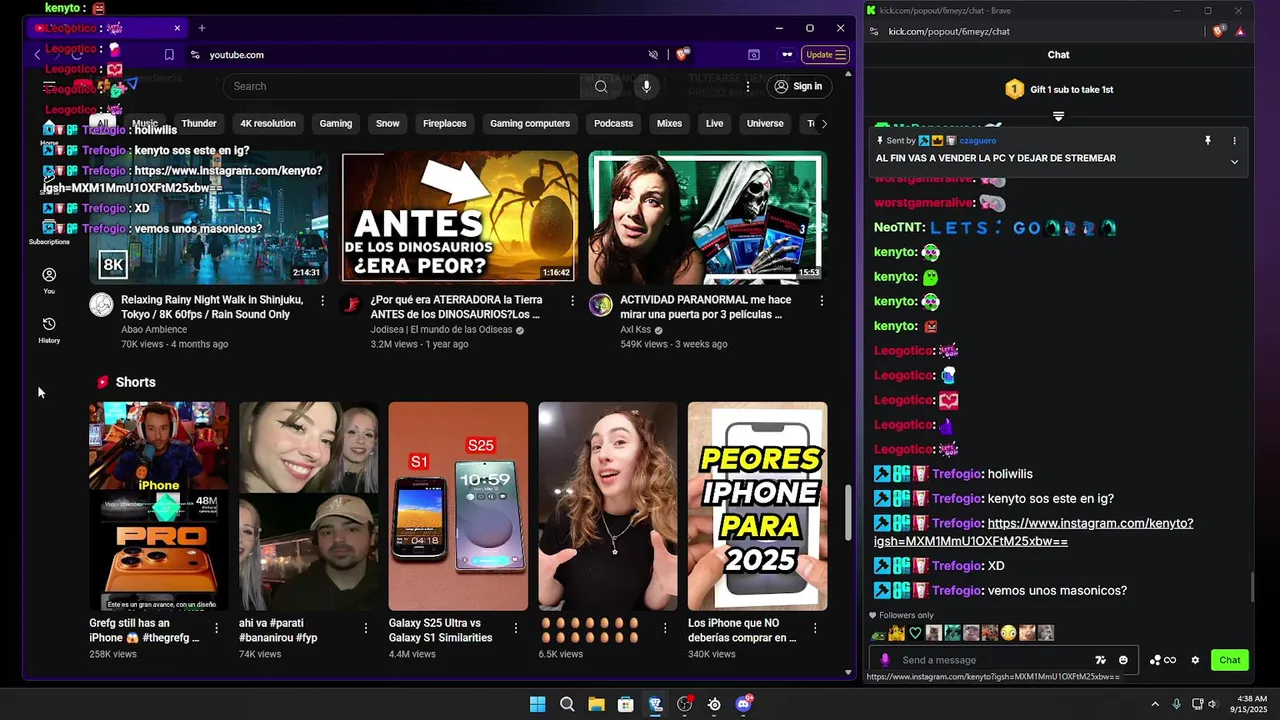Click the YouTube search magnifier button
1280x720 pixels.
(x=601, y=86)
